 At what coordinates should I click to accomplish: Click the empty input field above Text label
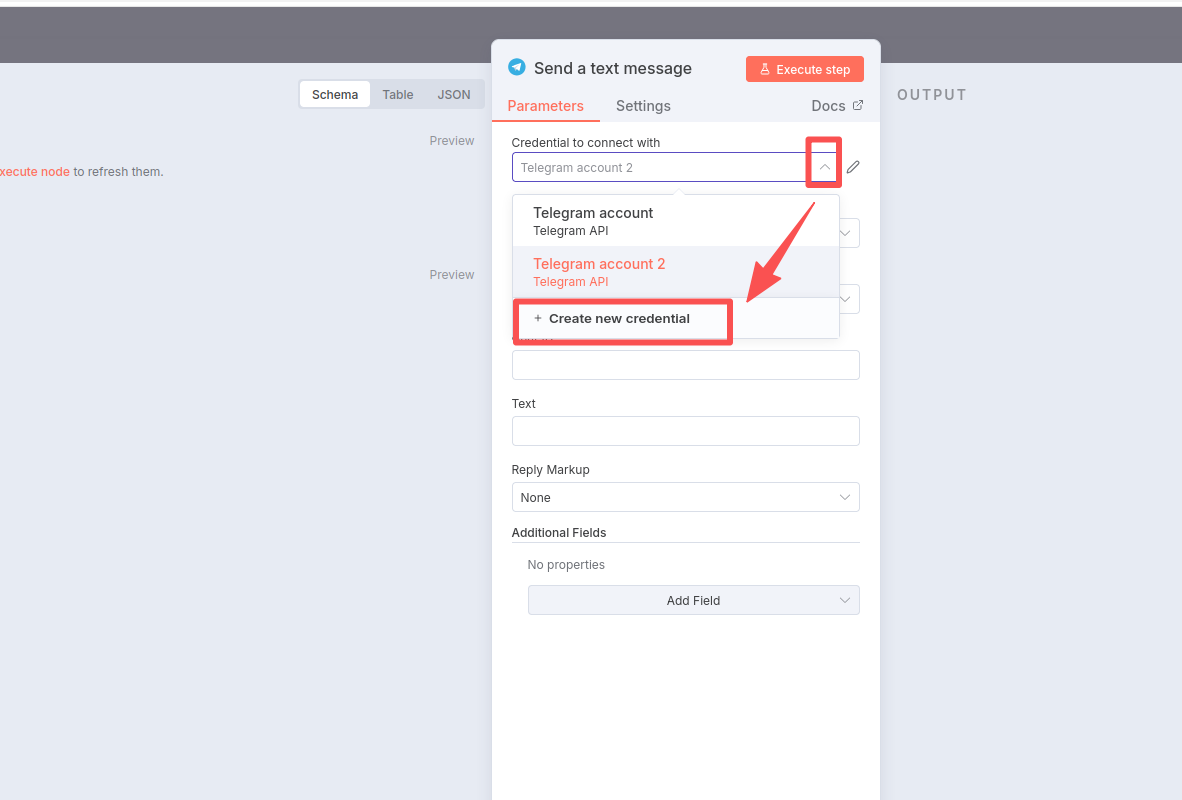point(685,365)
